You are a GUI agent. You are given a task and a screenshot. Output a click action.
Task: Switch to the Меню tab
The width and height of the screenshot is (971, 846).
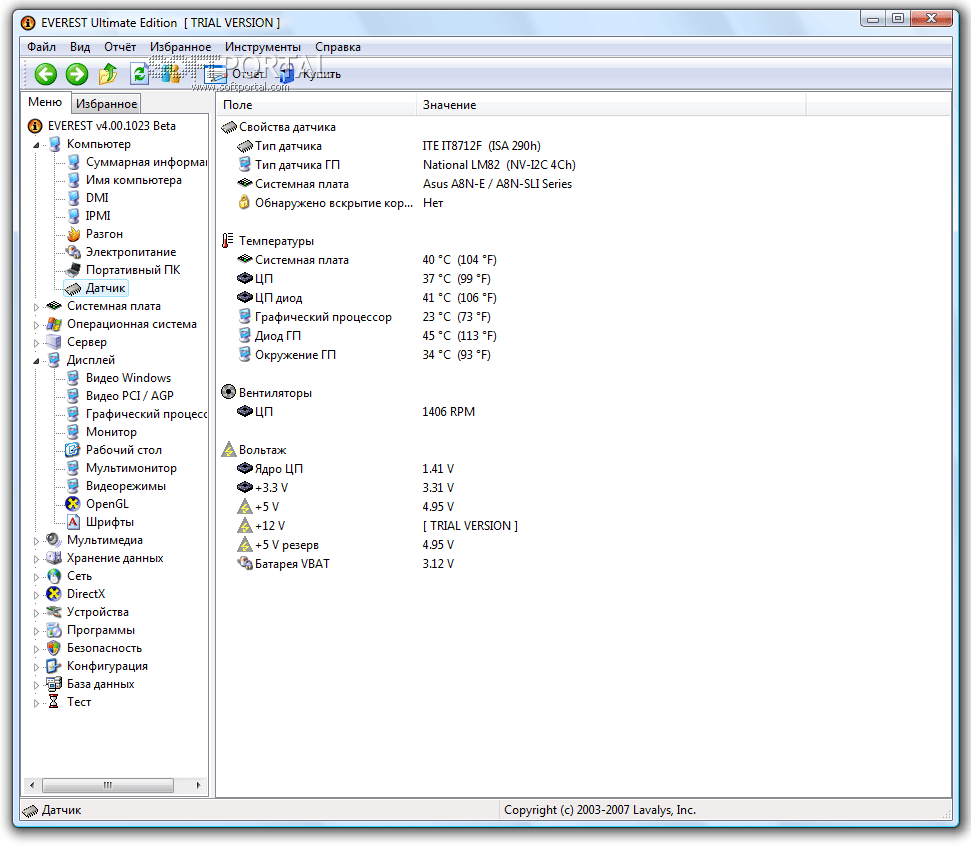click(45, 102)
